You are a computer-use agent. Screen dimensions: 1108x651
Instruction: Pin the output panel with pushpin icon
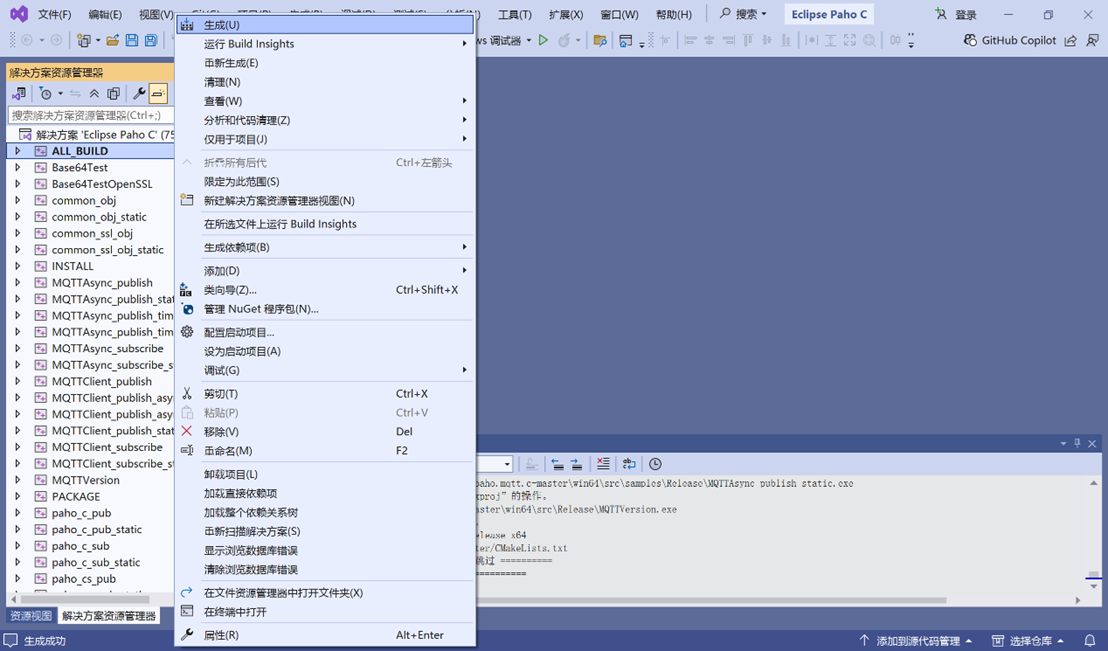pyautogui.click(x=1077, y=443)
